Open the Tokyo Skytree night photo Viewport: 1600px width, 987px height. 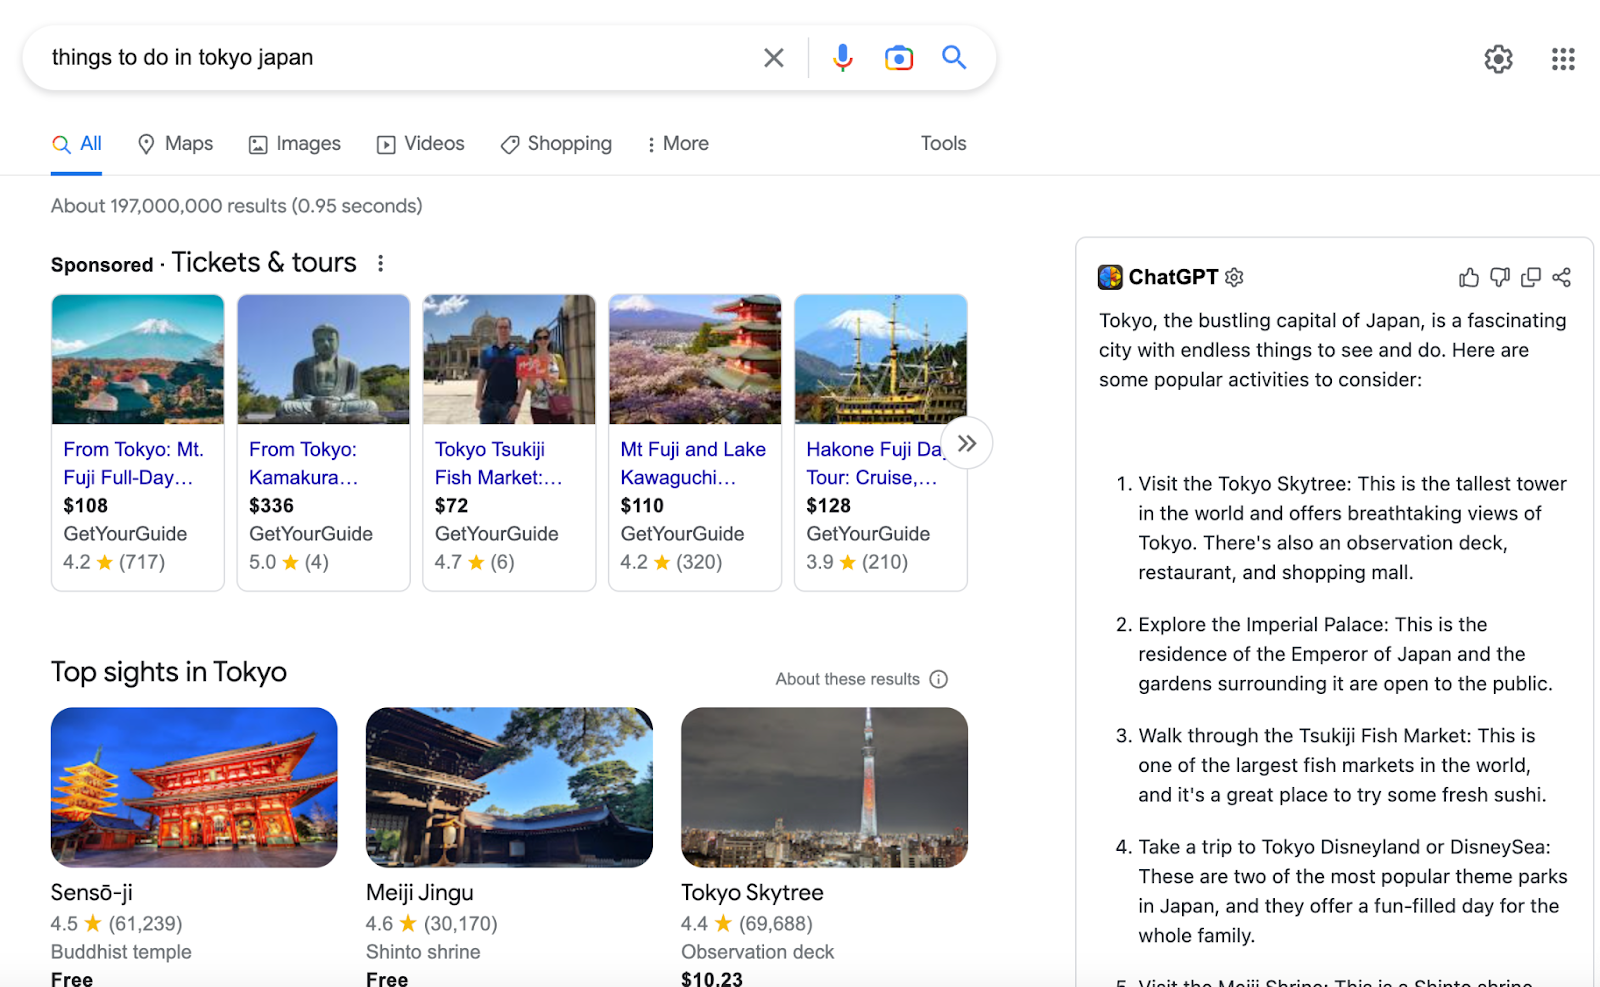(824, 787)
